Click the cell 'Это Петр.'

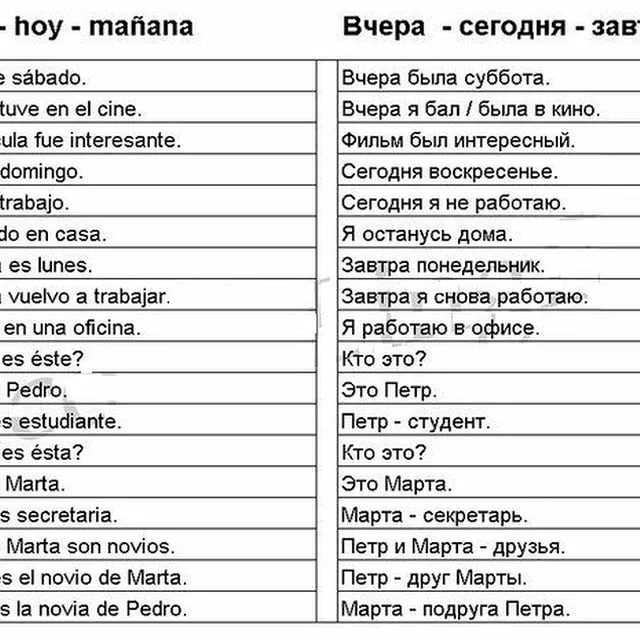(x=489, y=389)
